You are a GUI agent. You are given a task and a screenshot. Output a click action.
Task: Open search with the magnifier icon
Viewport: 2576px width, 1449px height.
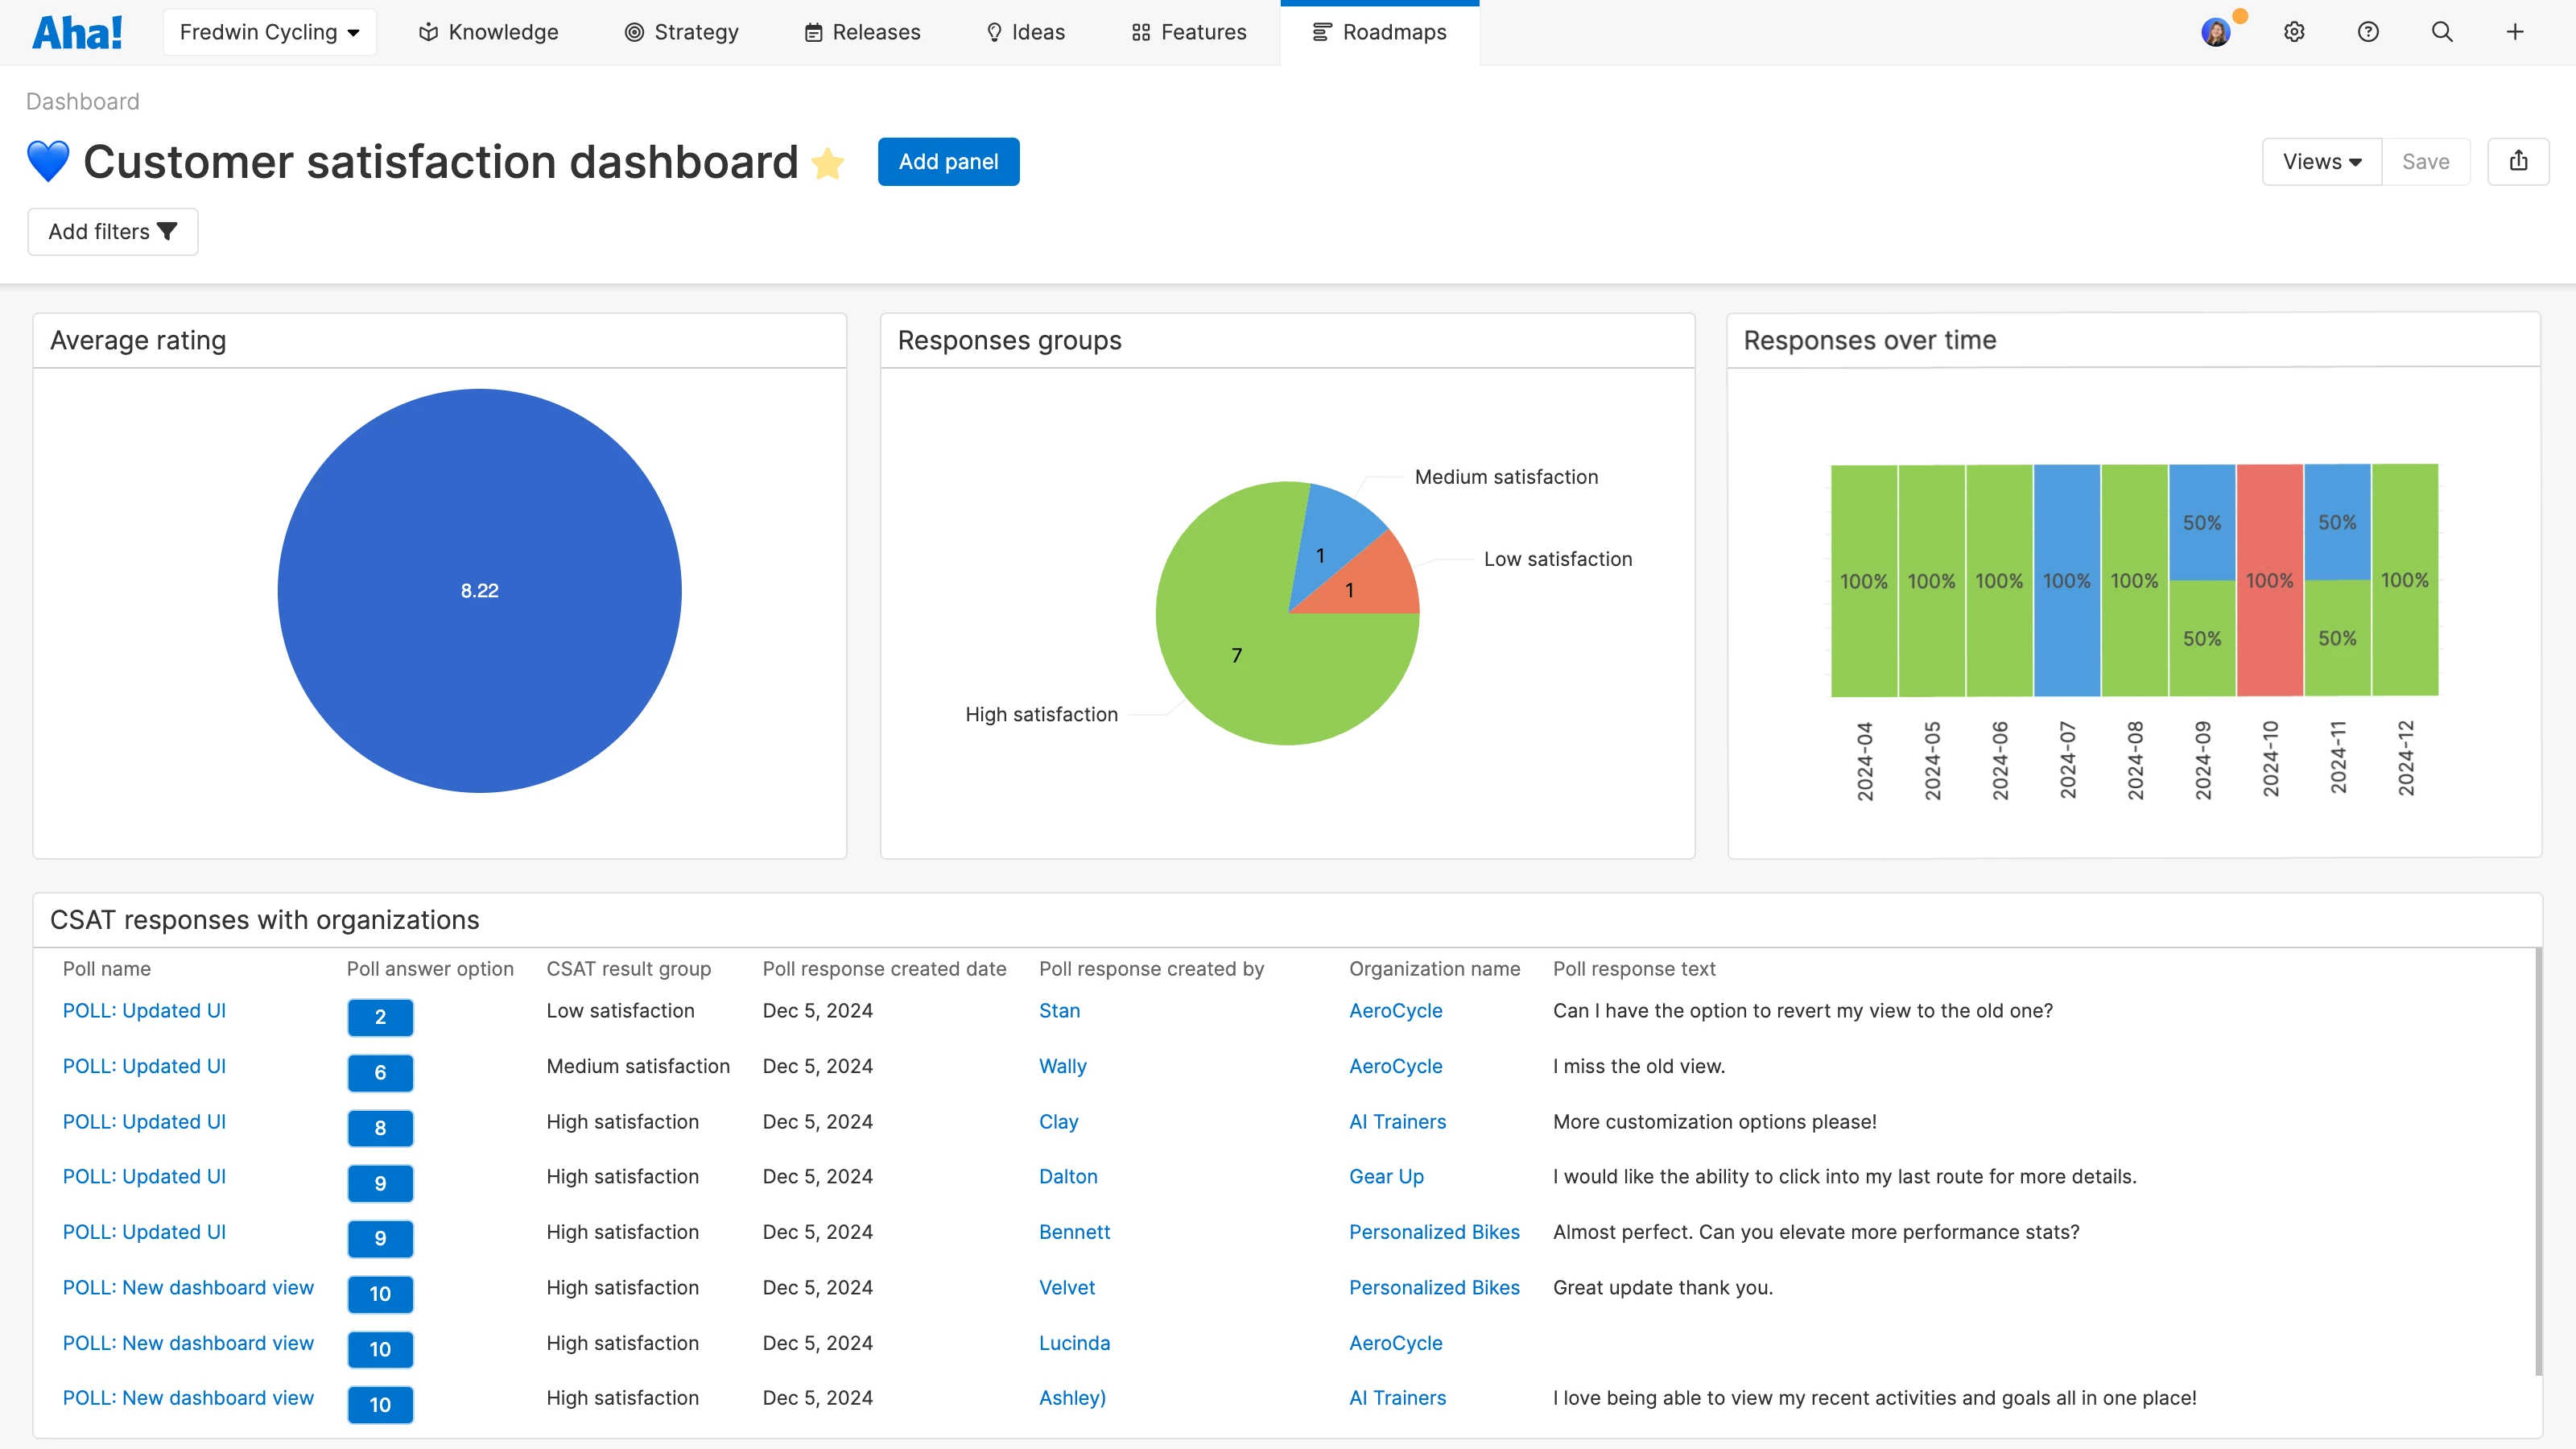2442,31
